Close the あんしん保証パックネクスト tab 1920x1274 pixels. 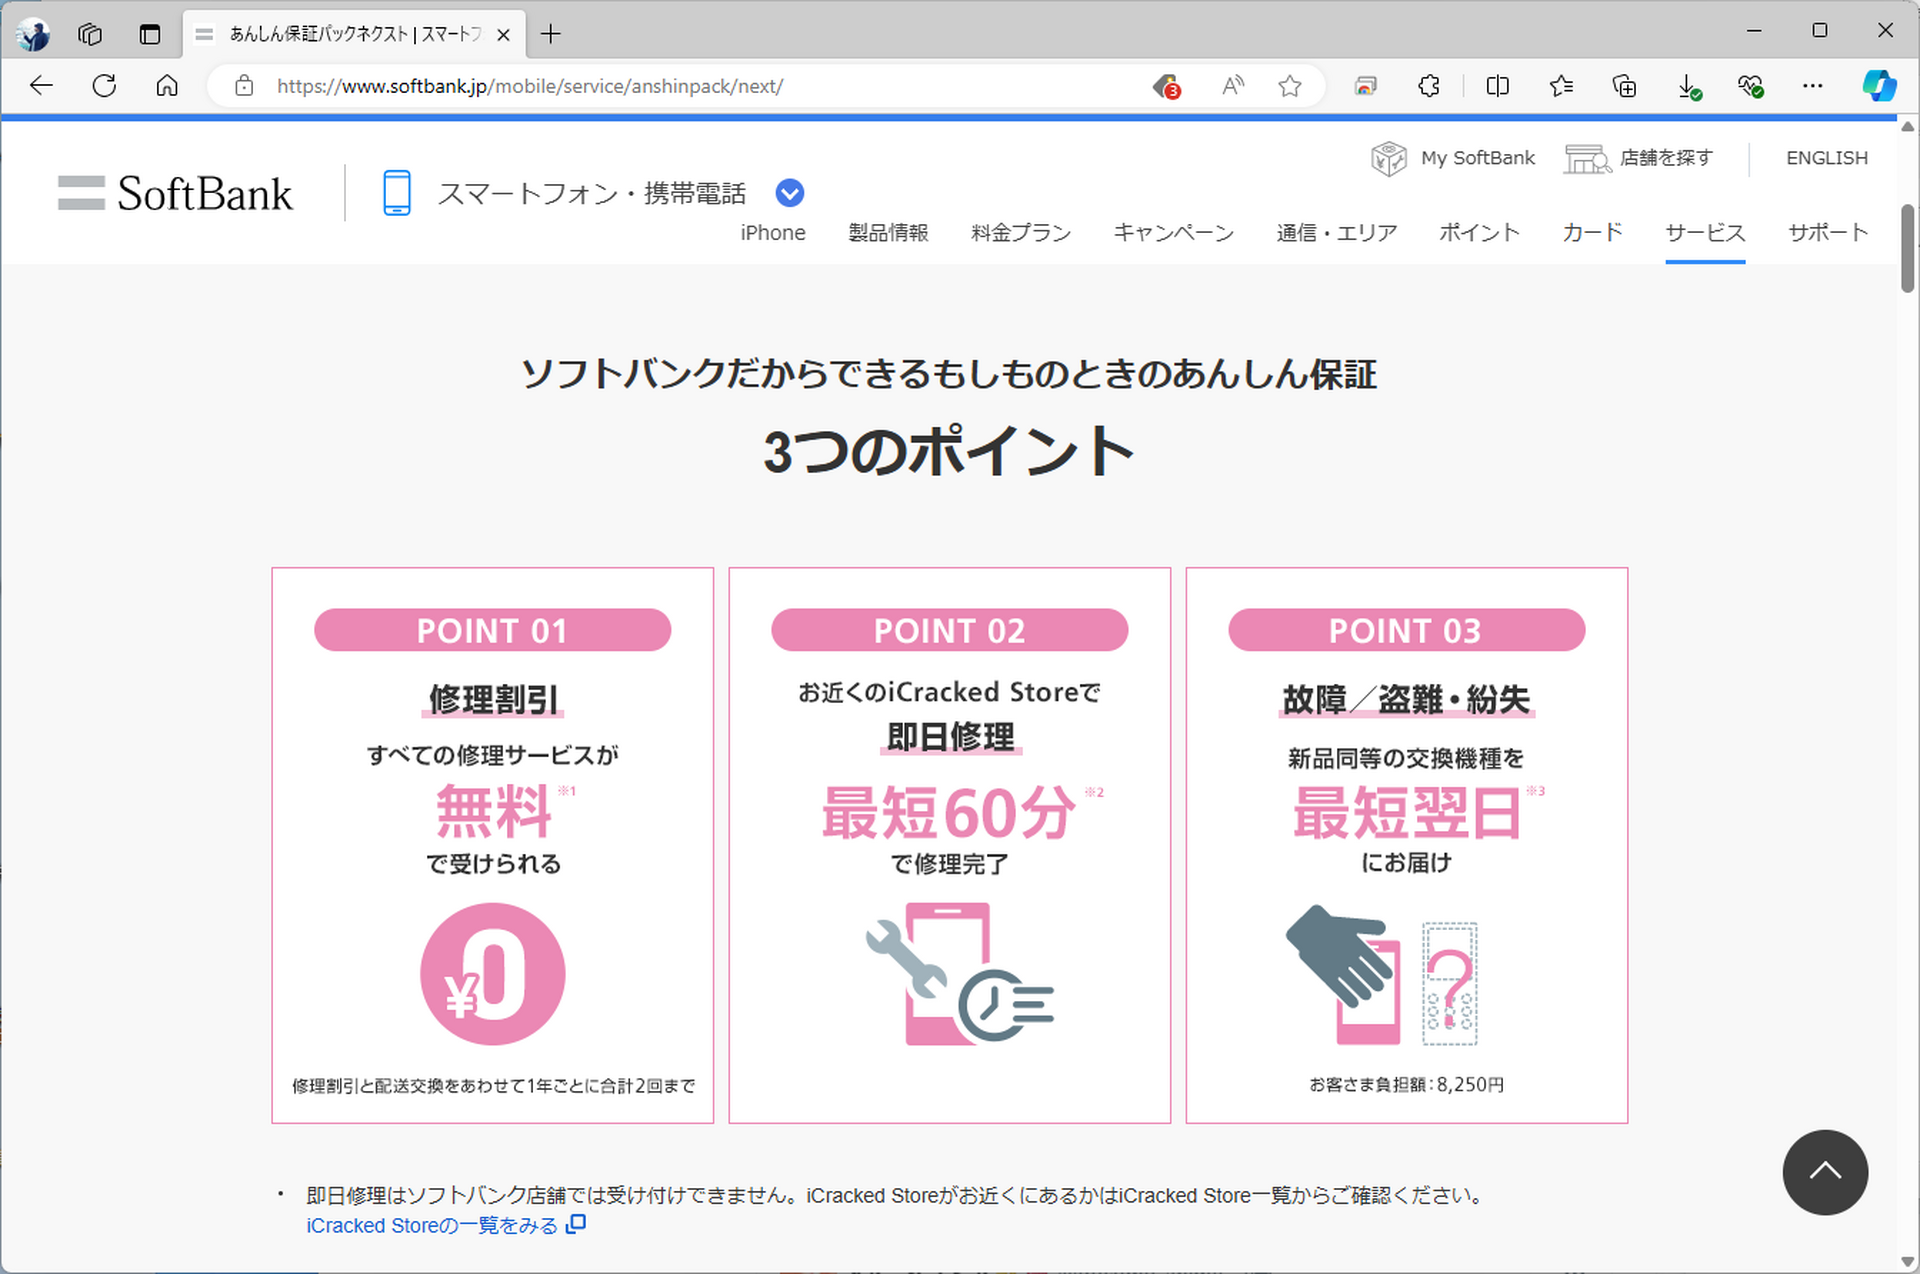pos(504,34)
